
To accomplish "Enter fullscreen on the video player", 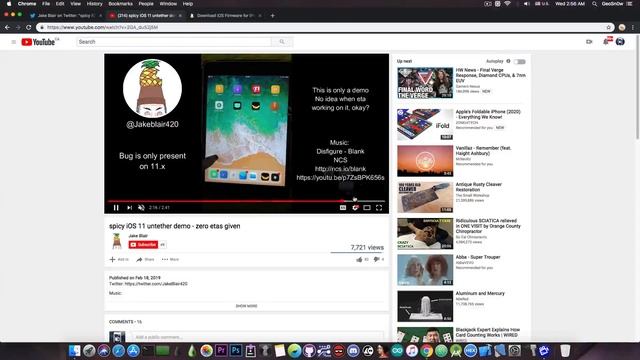I will coord(379,208).
